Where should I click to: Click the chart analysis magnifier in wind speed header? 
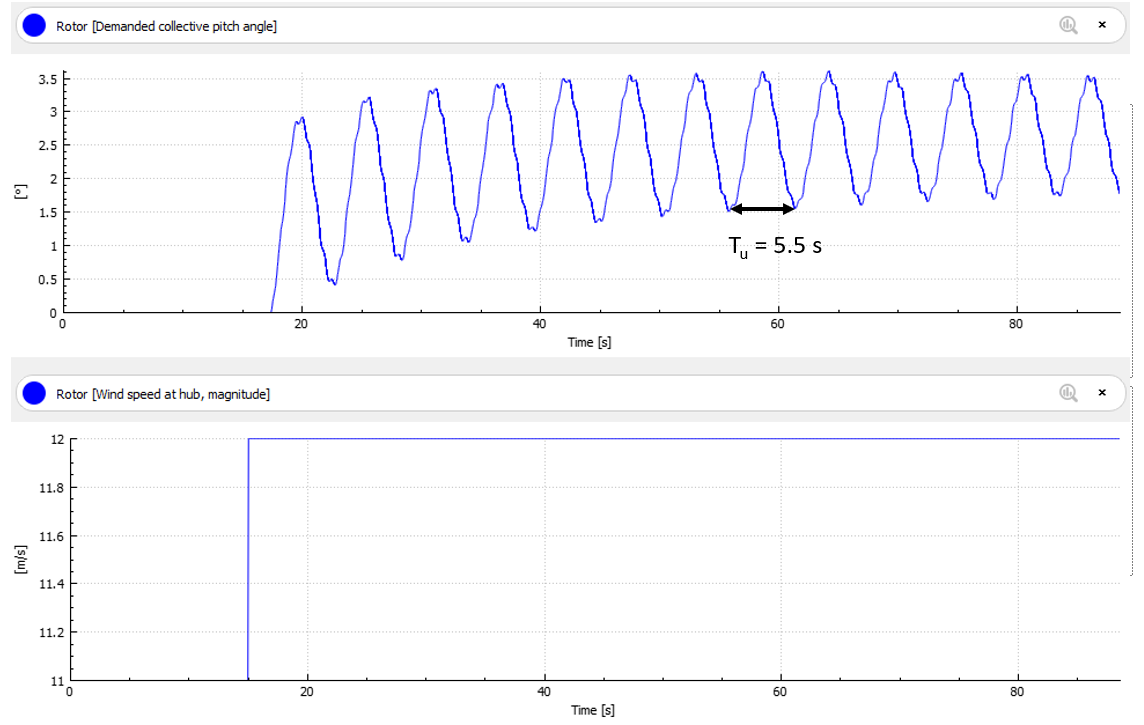[1068, 393]
